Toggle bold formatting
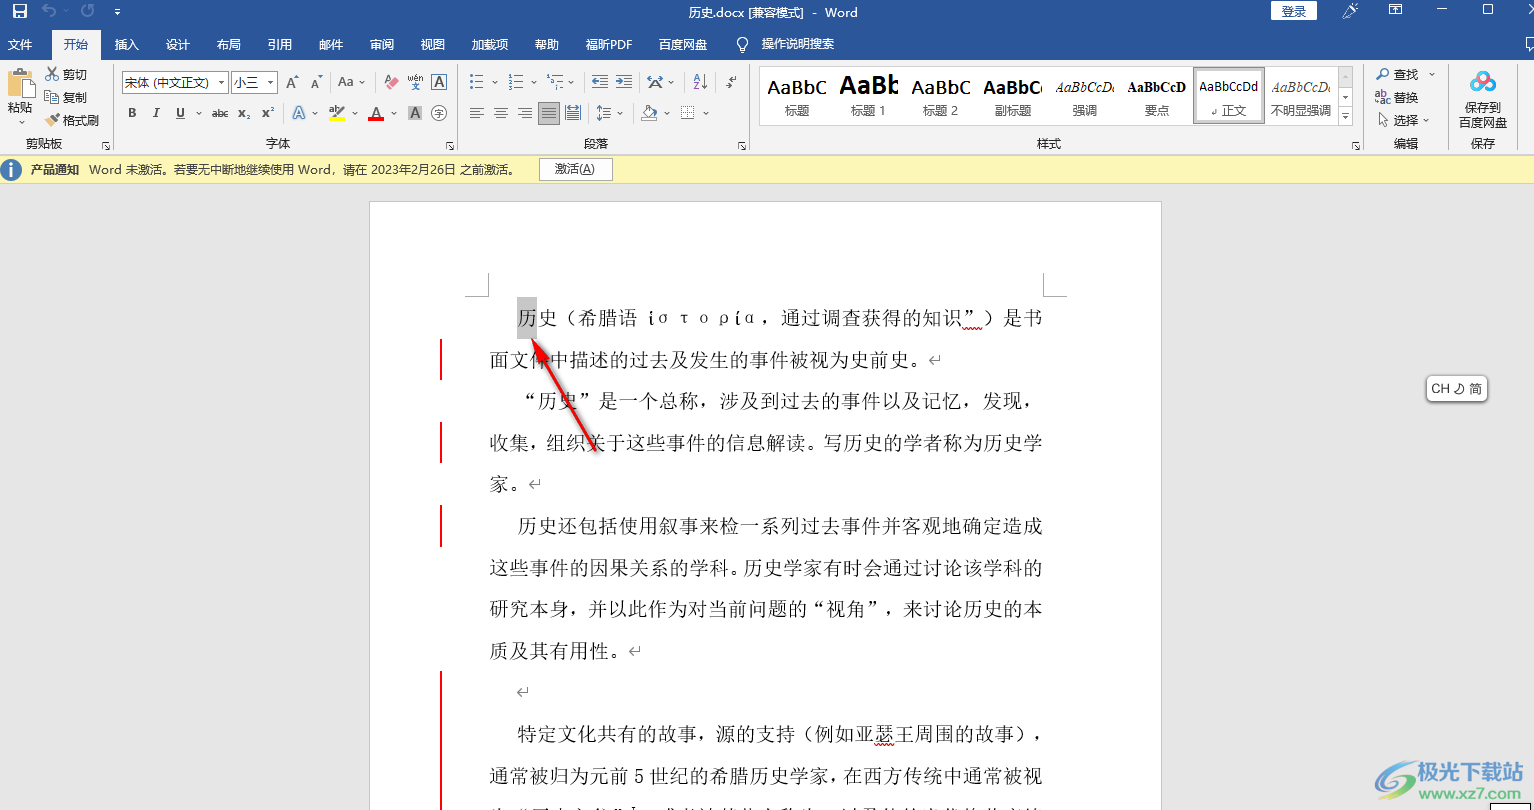Image resolution: width=1534 pixels, height=810 pixels. click(x=133, y=113)
